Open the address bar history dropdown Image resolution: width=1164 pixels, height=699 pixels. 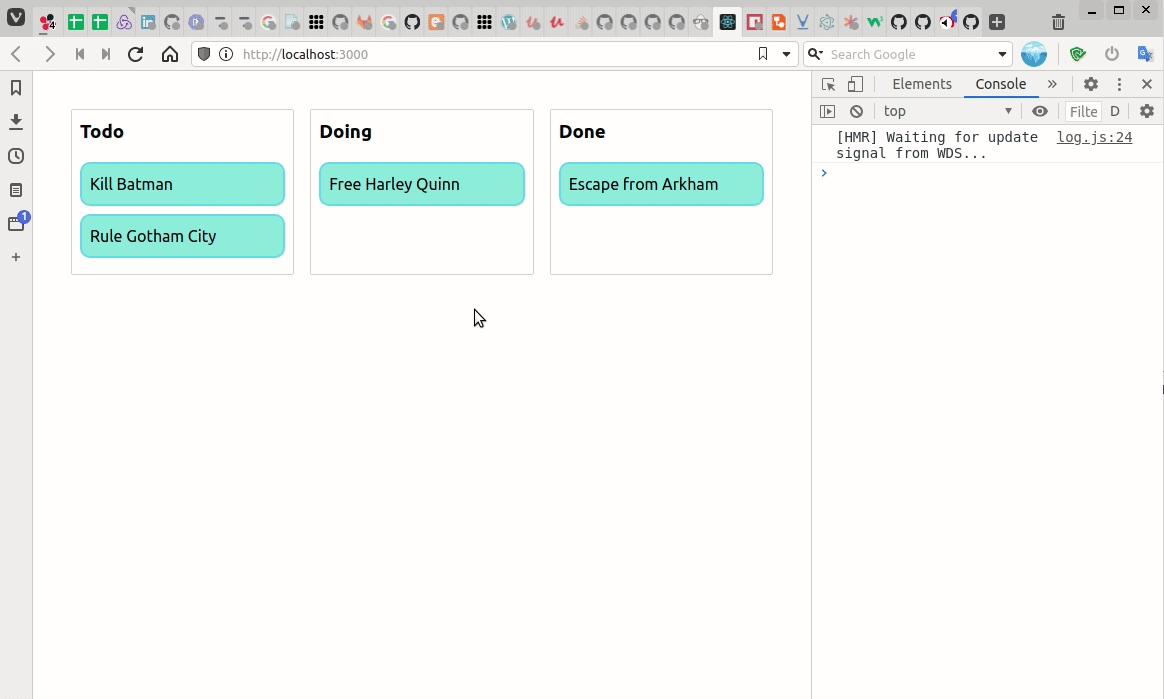coord(786,54)
